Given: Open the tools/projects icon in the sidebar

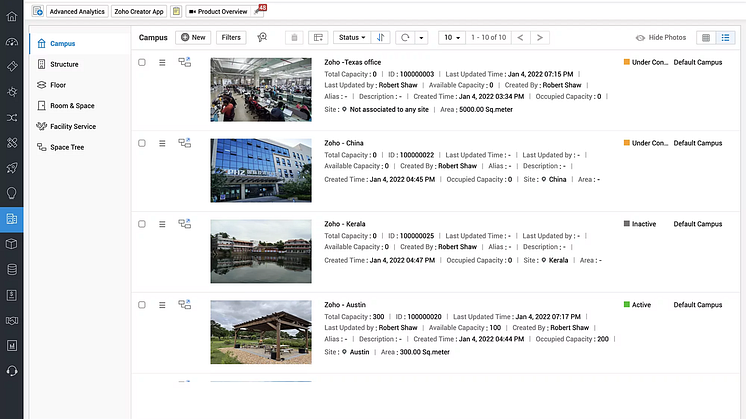Looking at the screenshot, I should coord(11,142).
